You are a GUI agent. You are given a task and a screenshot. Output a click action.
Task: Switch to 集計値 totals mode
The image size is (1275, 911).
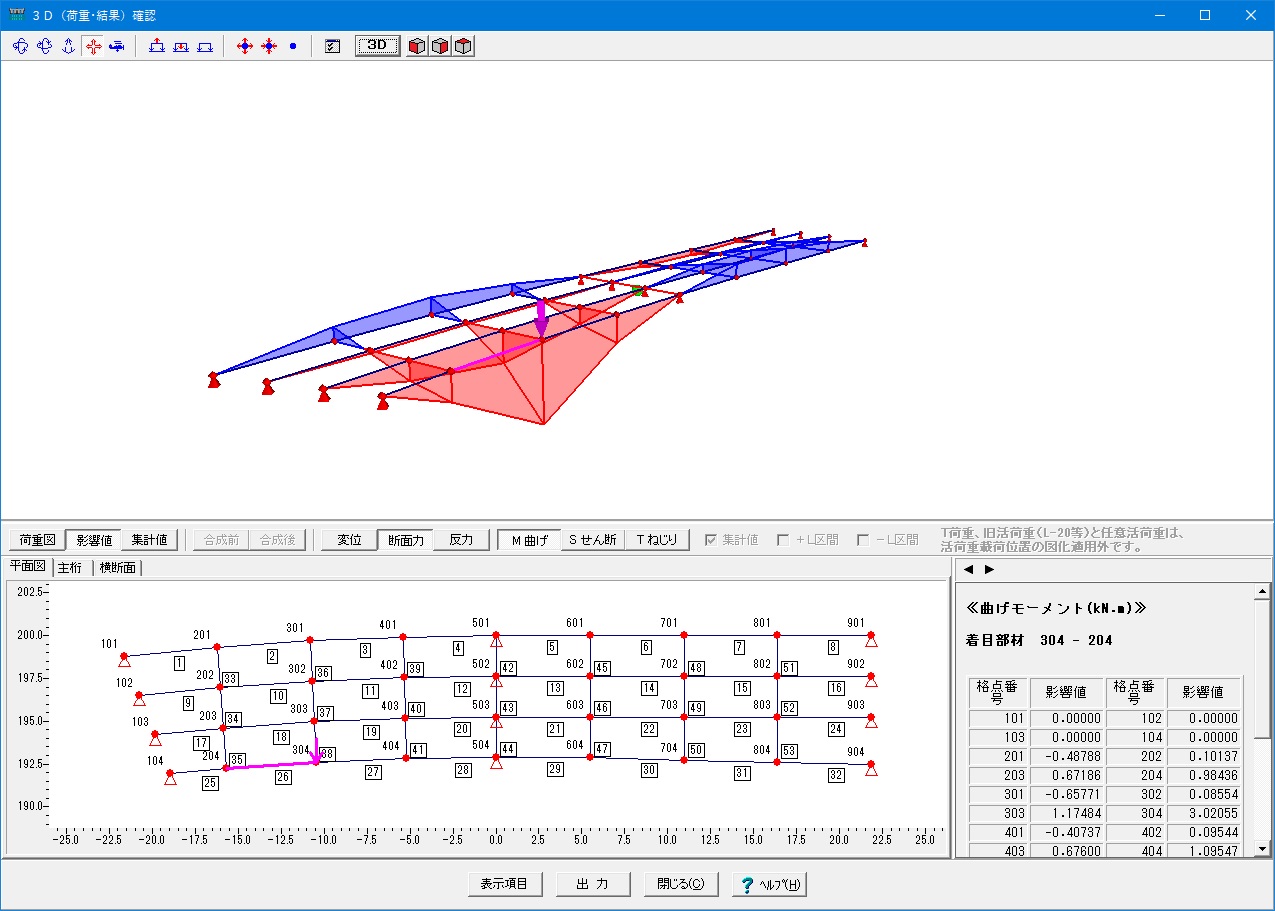tap(150, 540)
